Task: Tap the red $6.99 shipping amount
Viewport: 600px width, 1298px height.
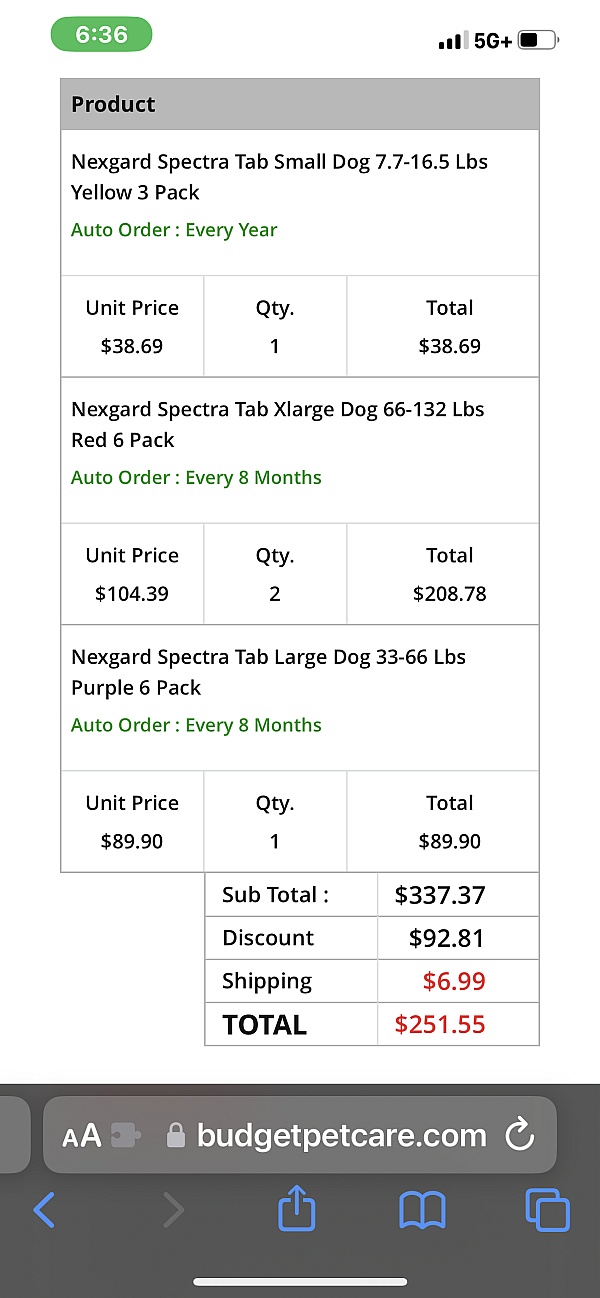Action: coord(454,981)
